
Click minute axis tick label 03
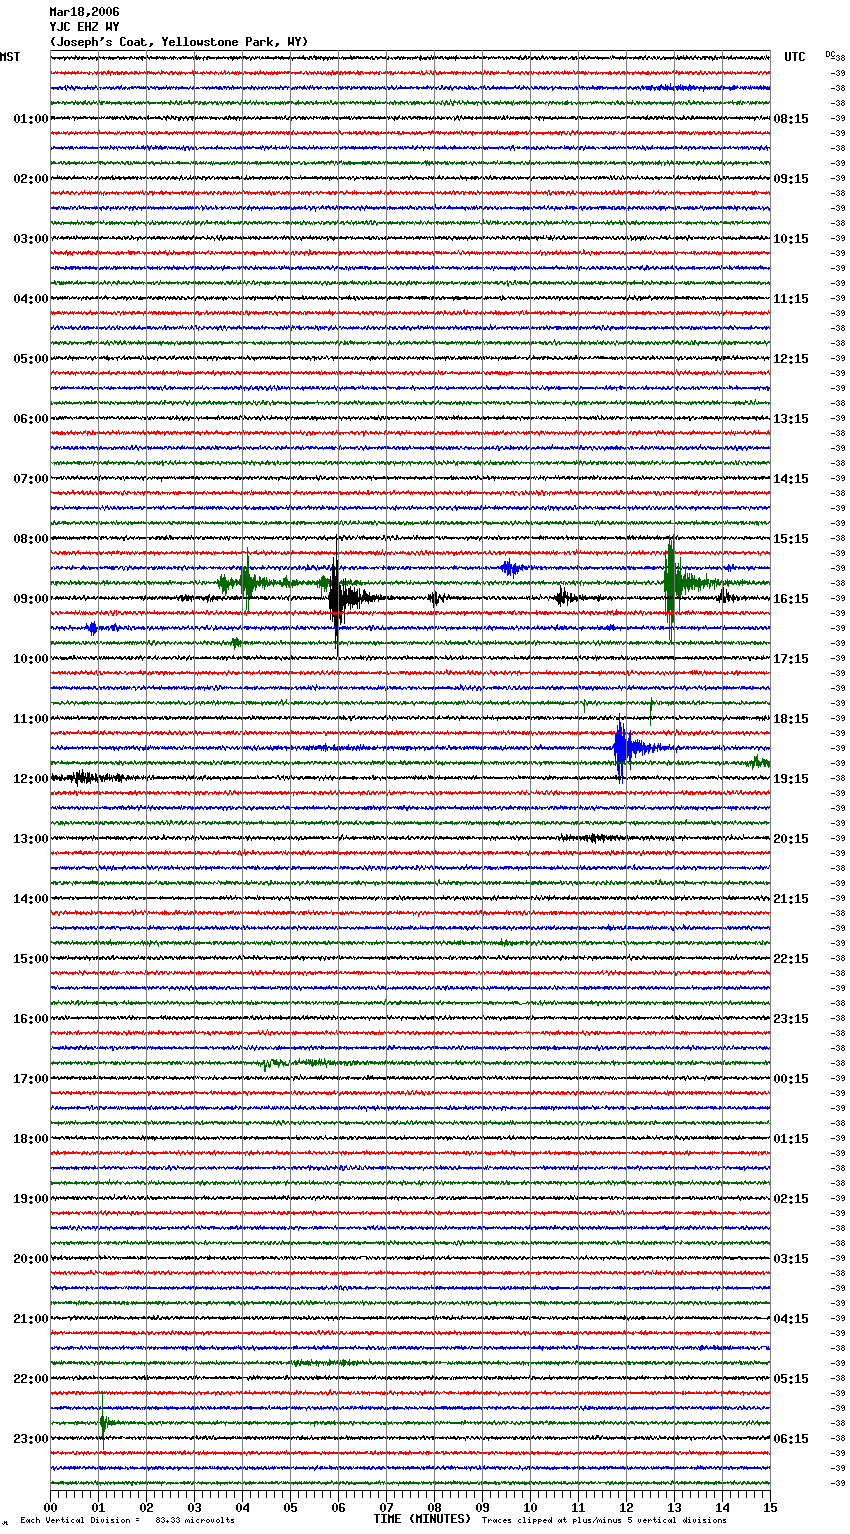(194, 1508)
